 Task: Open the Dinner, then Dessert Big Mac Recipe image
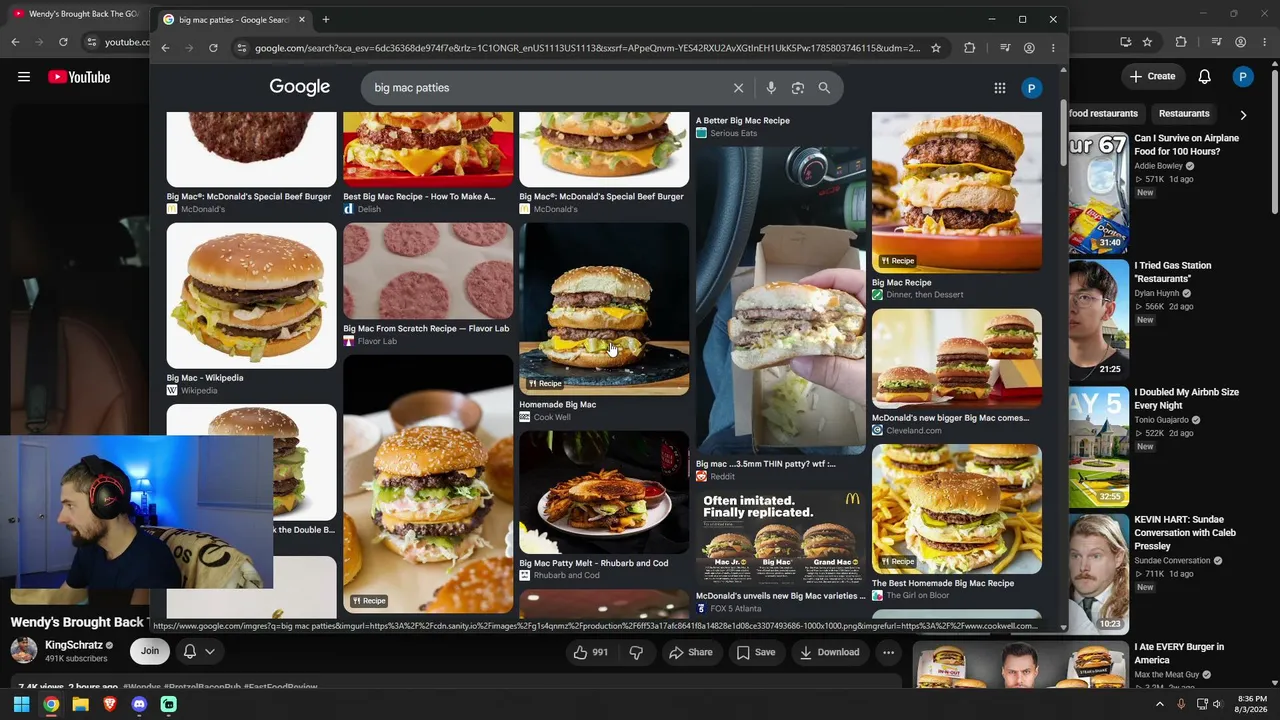tap(956, 192)
